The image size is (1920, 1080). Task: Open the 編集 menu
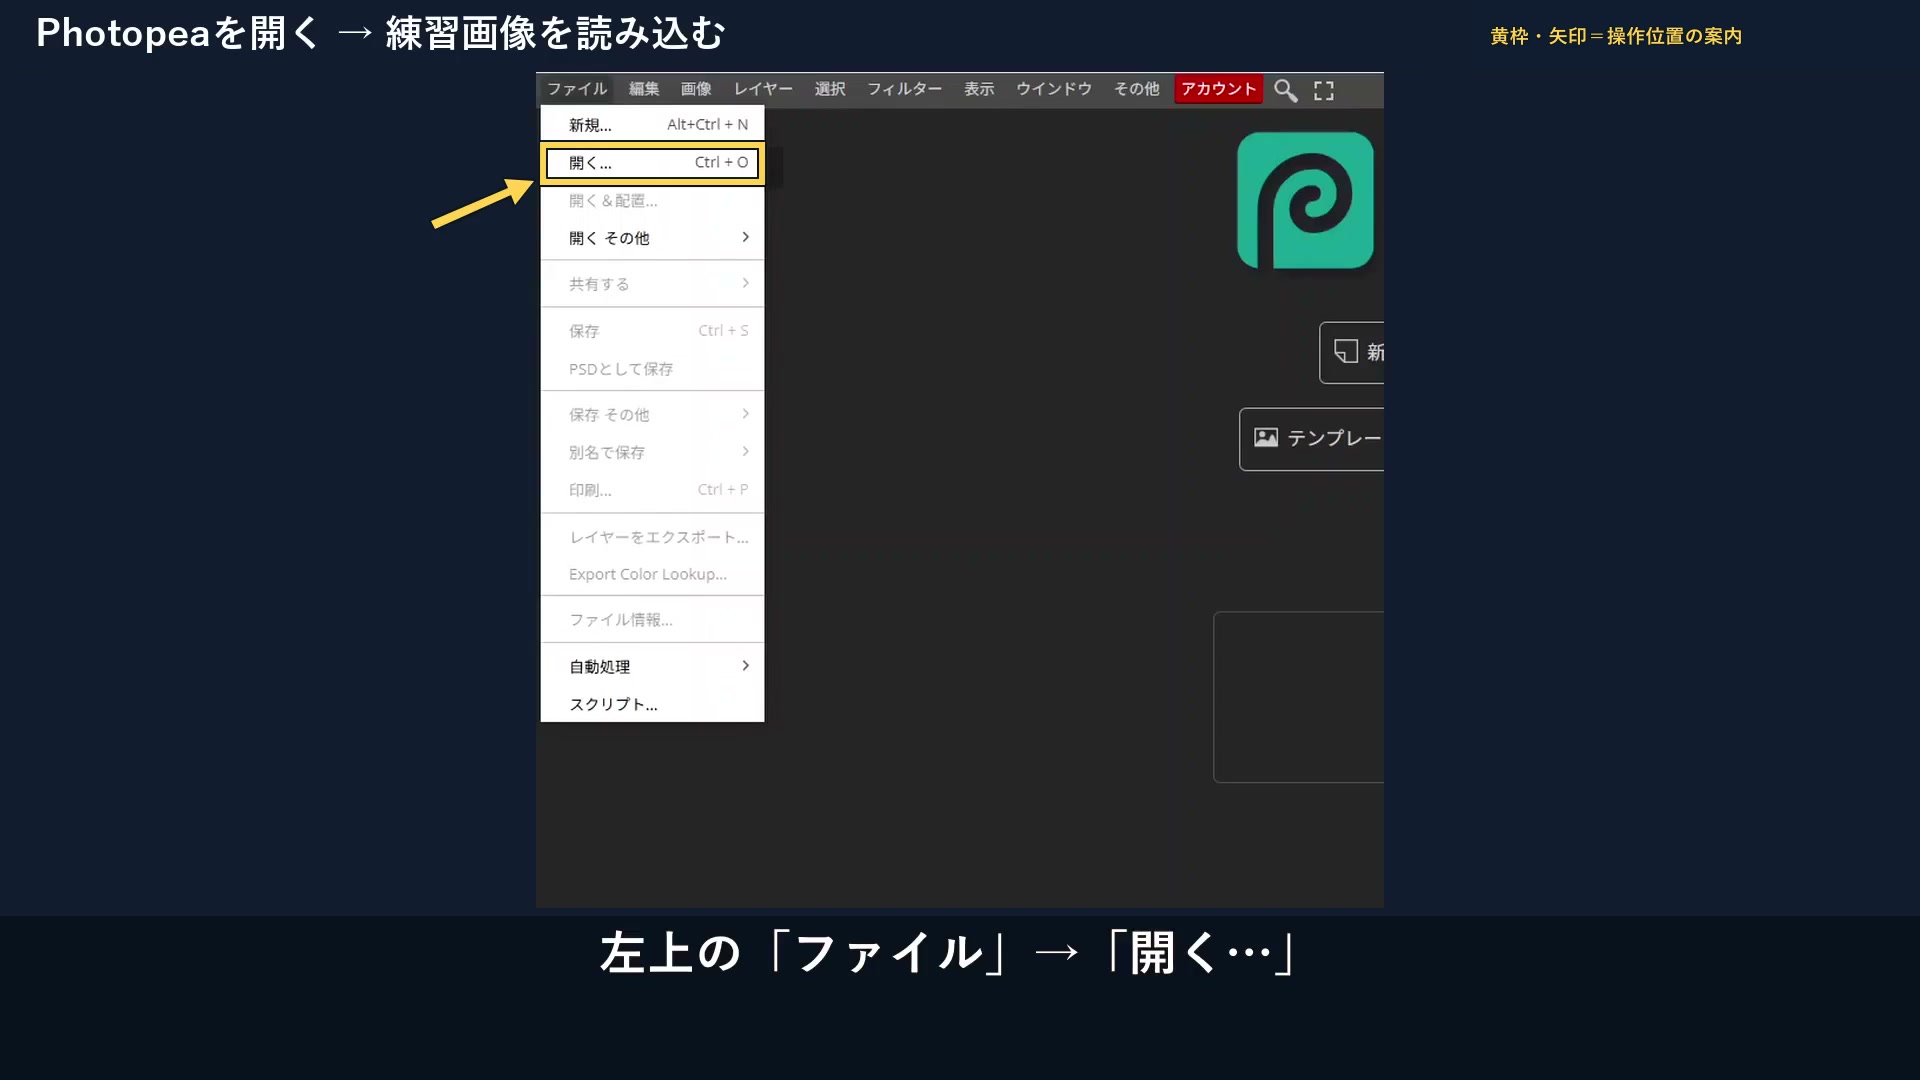[644, 89]
